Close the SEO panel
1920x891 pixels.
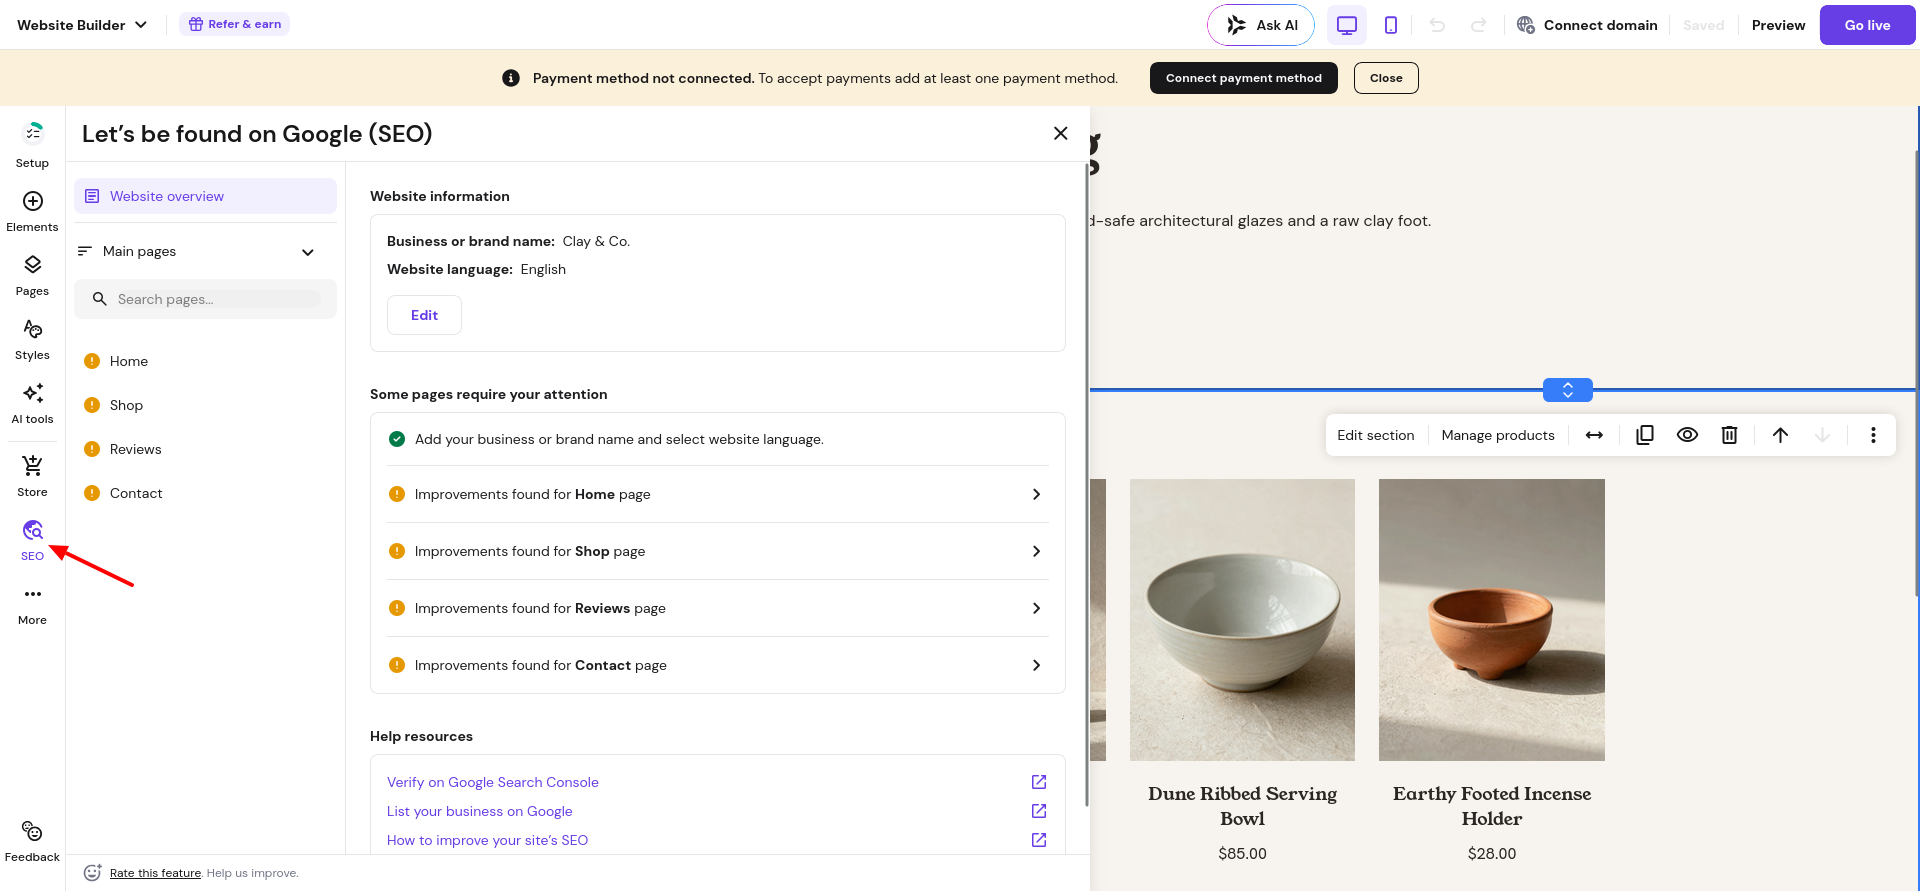1061,133
